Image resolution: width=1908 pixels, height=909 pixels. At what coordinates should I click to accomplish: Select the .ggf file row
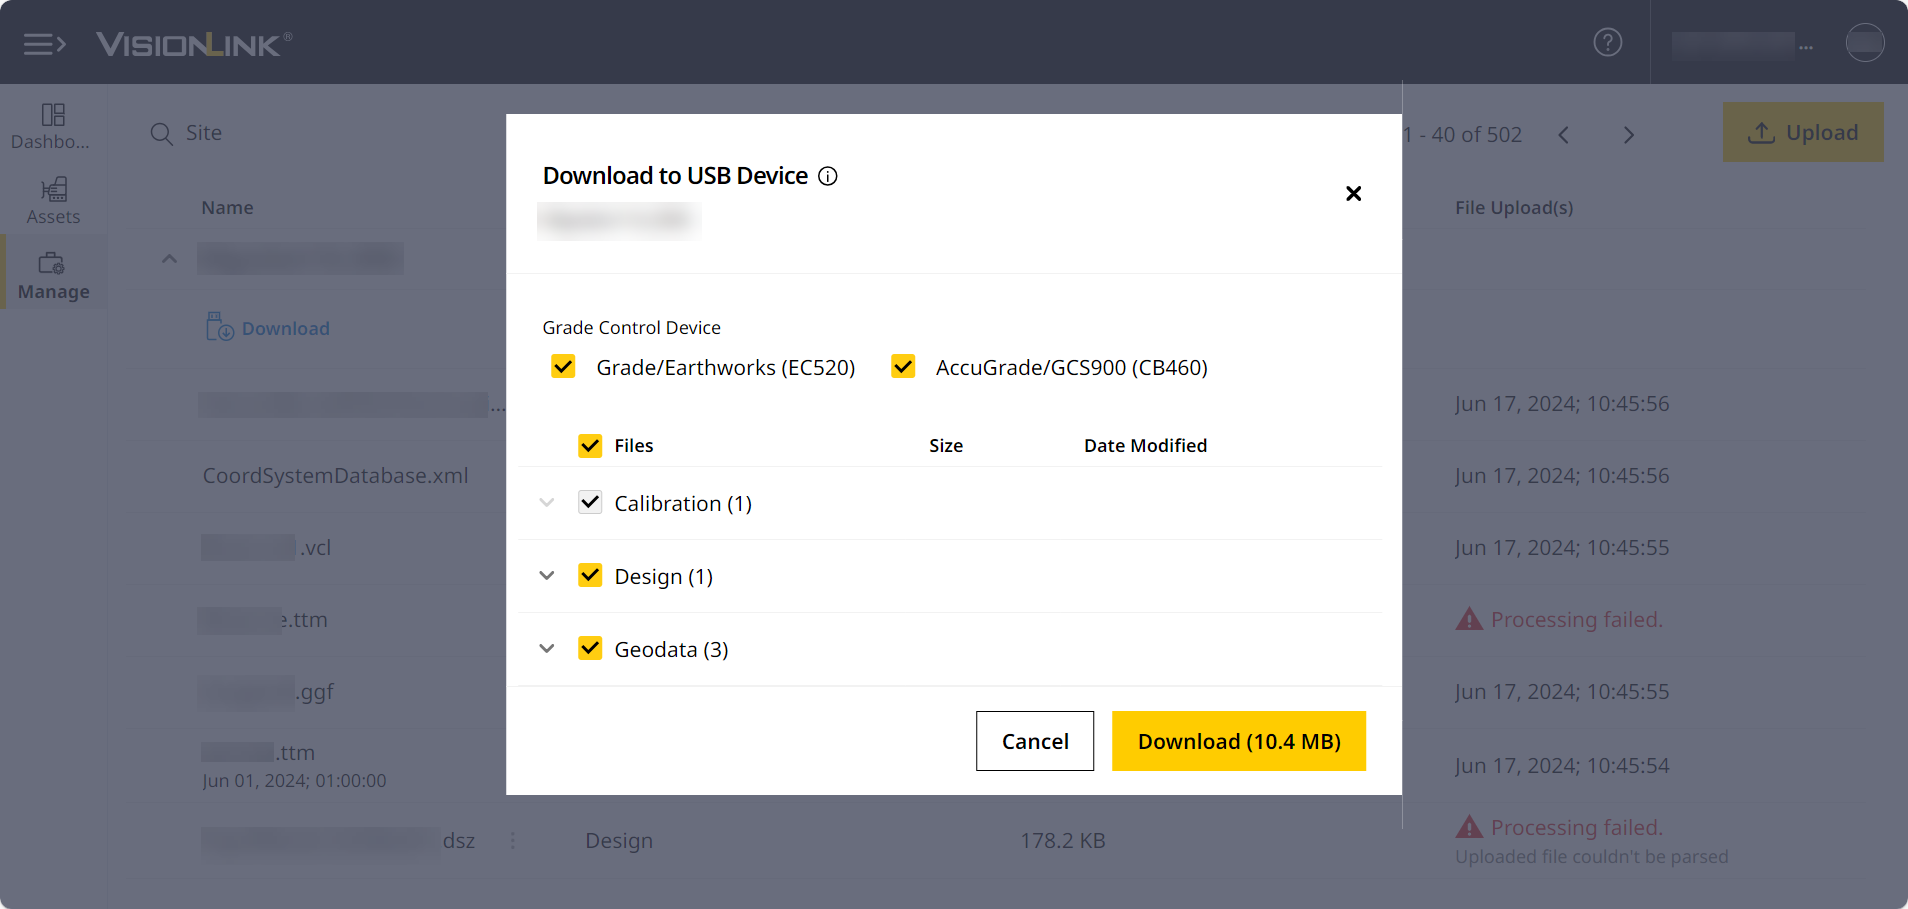point(267,692)
